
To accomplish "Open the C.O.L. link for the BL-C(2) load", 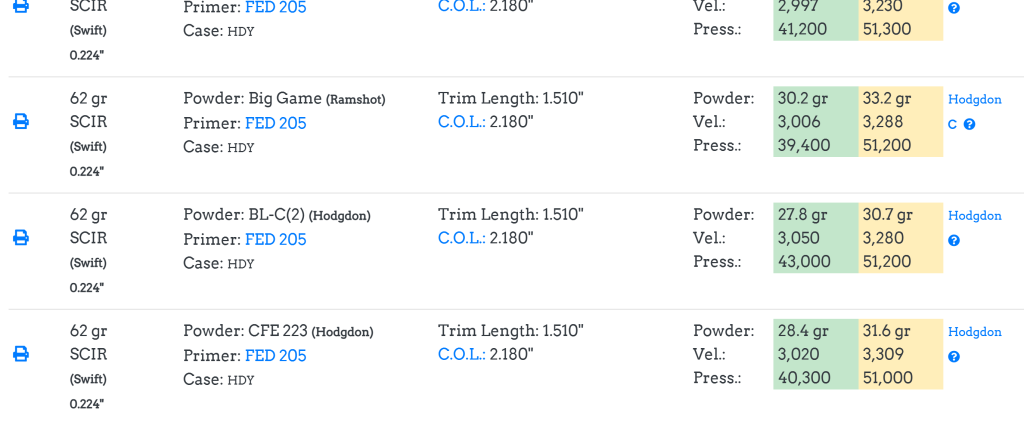I will click(x=461, y=238).
